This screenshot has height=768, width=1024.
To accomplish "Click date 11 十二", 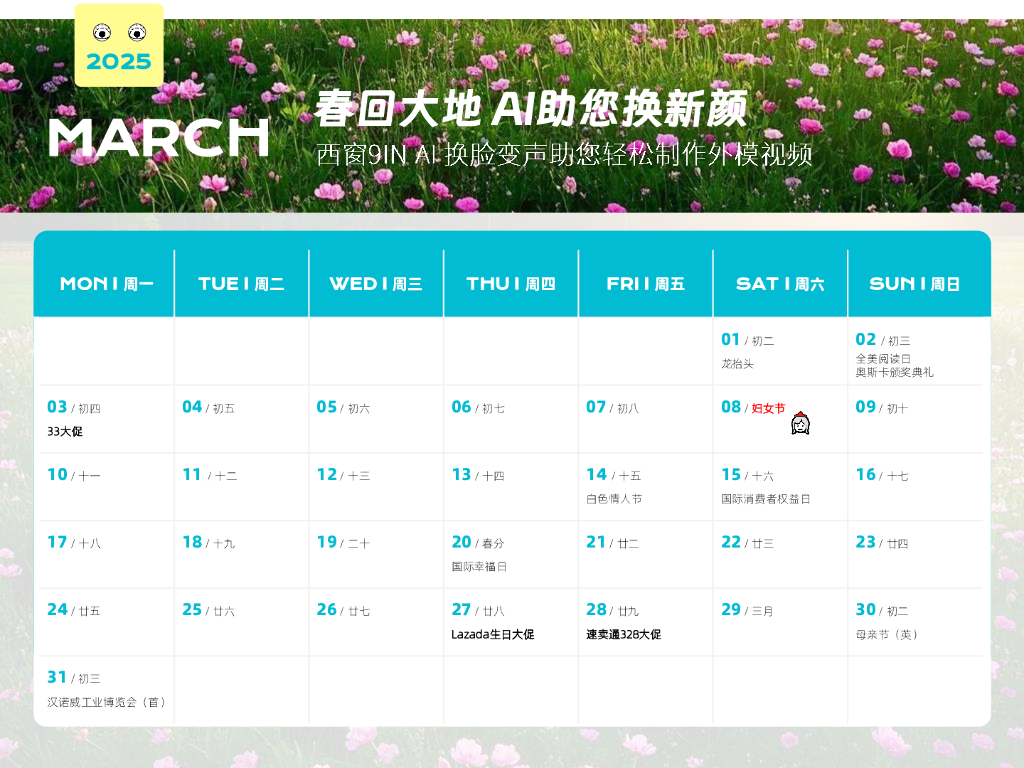I will pyautogui.click(x=210, y=475).
